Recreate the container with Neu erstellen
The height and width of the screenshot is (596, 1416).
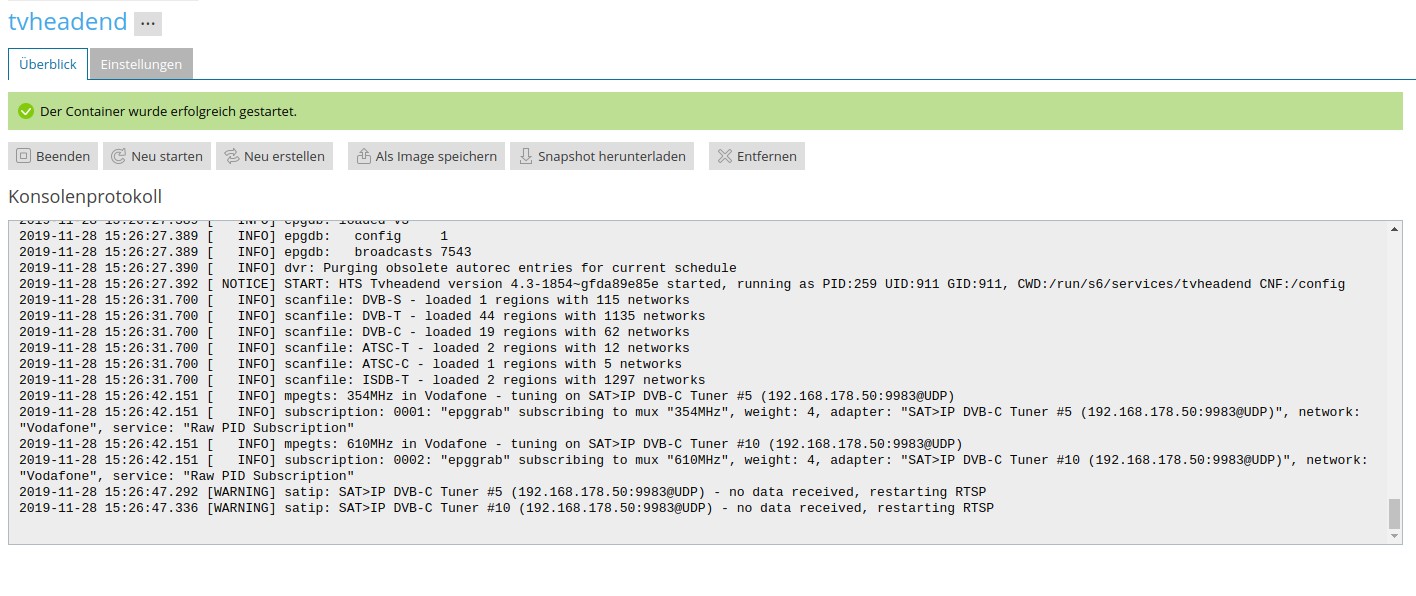coord(274,156)
